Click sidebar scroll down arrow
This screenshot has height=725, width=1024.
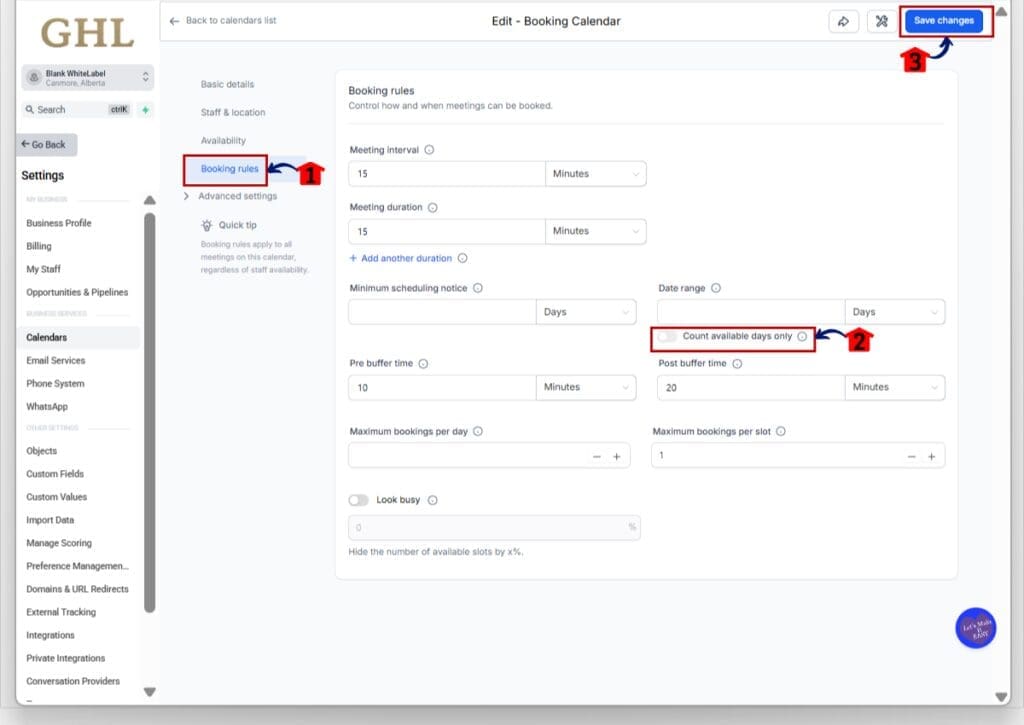tap(150, 692)
